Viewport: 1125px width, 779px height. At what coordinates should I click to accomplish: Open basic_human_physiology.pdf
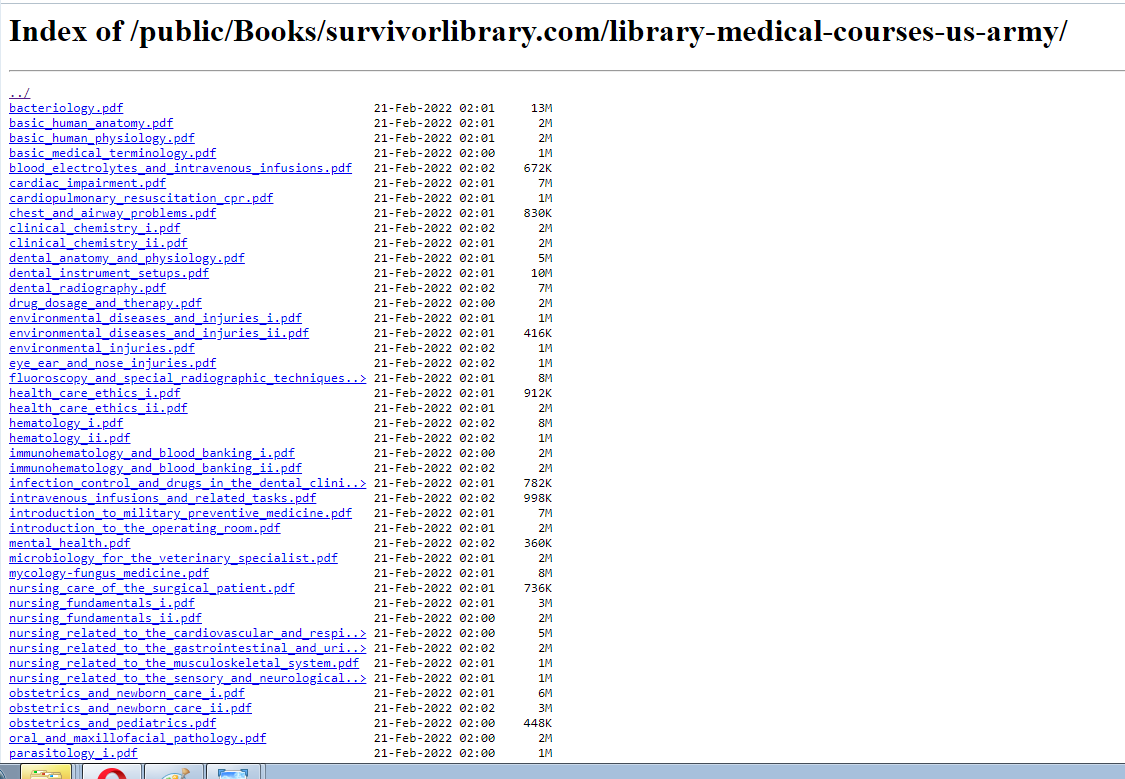tap(102, 138)
